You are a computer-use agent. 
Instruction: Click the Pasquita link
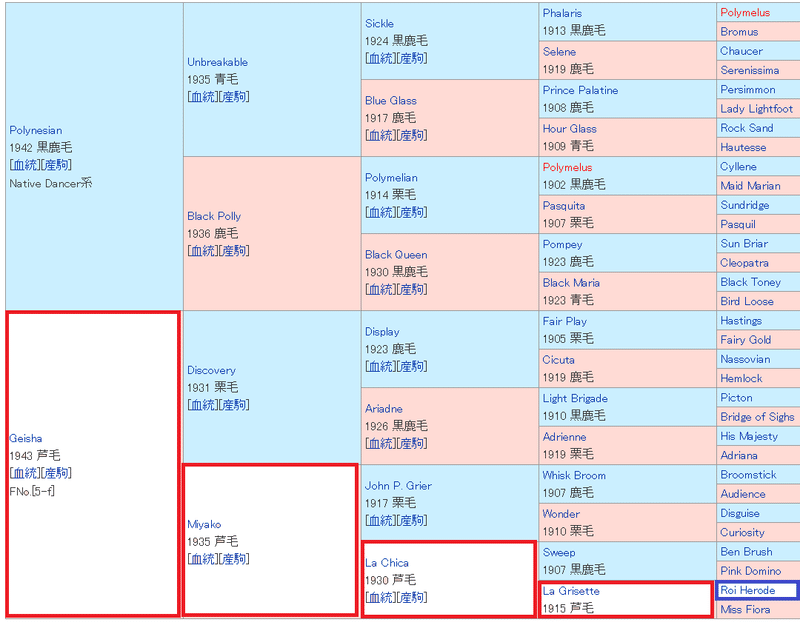[564, 206]
